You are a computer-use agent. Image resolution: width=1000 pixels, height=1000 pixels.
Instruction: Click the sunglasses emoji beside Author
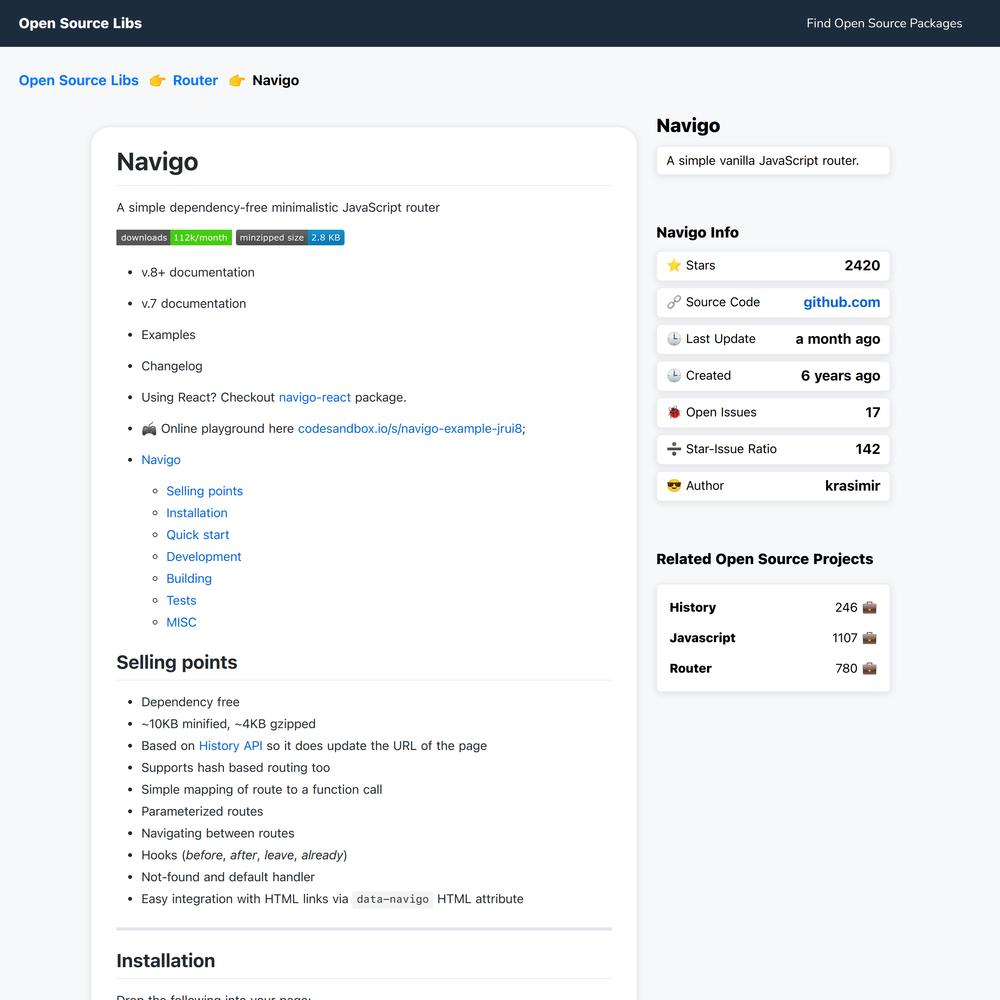pos(673,486)
